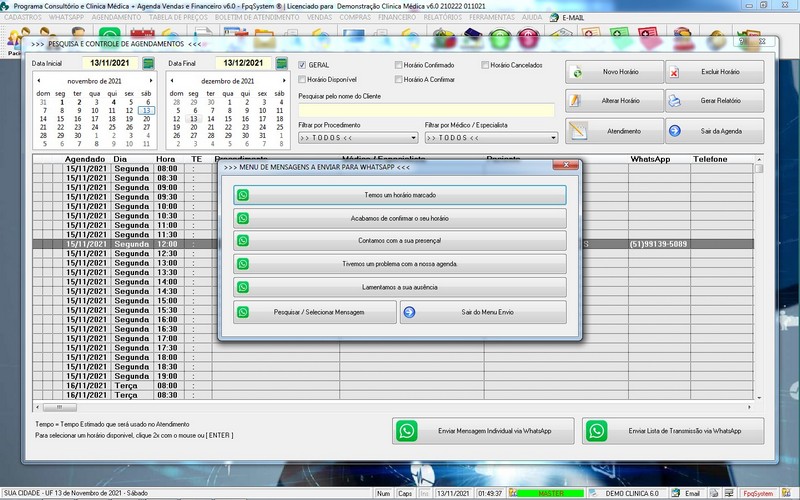
Task: Go to next month in novembro calendar
Action: [x=151, y=81]
